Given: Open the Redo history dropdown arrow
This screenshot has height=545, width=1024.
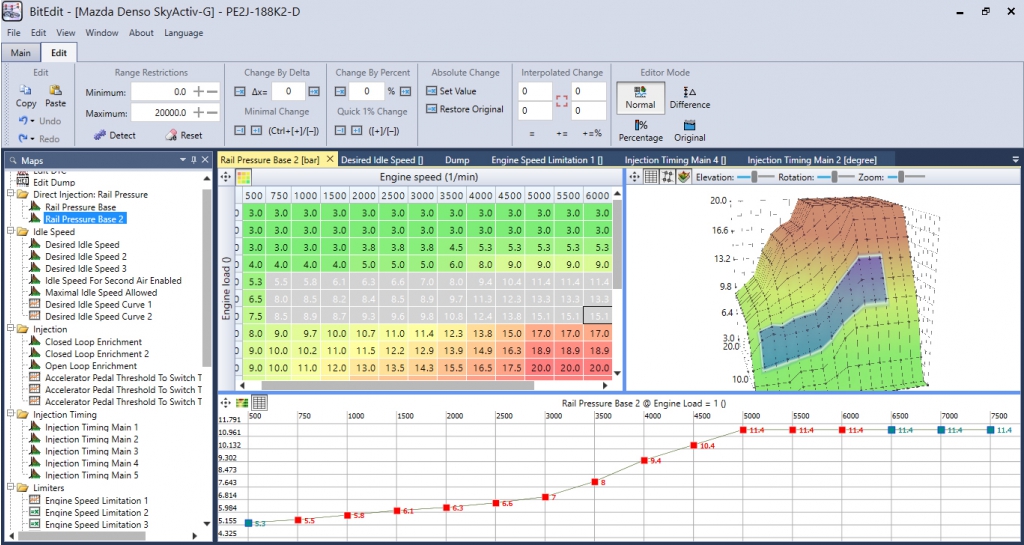Looking at the screenshot, I should click(31, 139).
